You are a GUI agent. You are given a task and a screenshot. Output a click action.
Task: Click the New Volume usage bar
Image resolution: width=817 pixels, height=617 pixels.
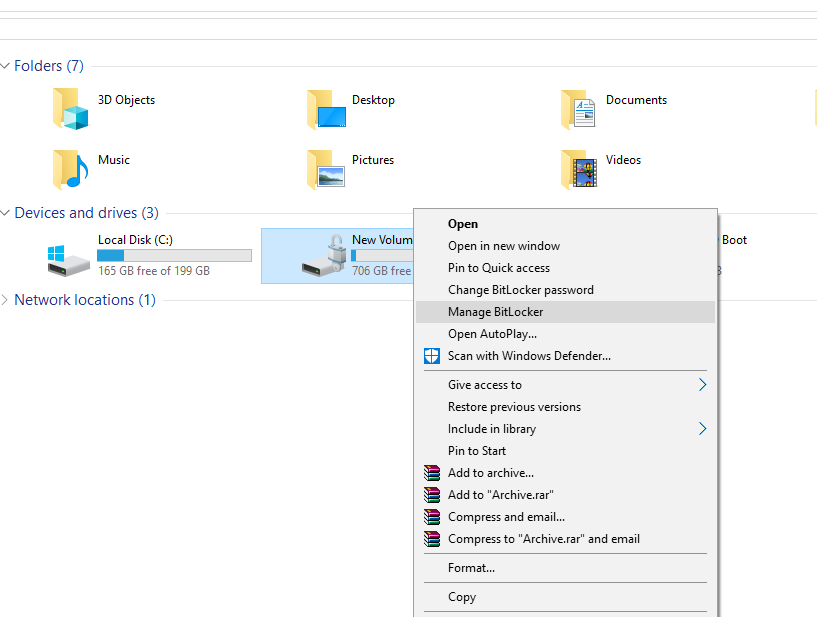pyautogui.click(x=382, y=255)
